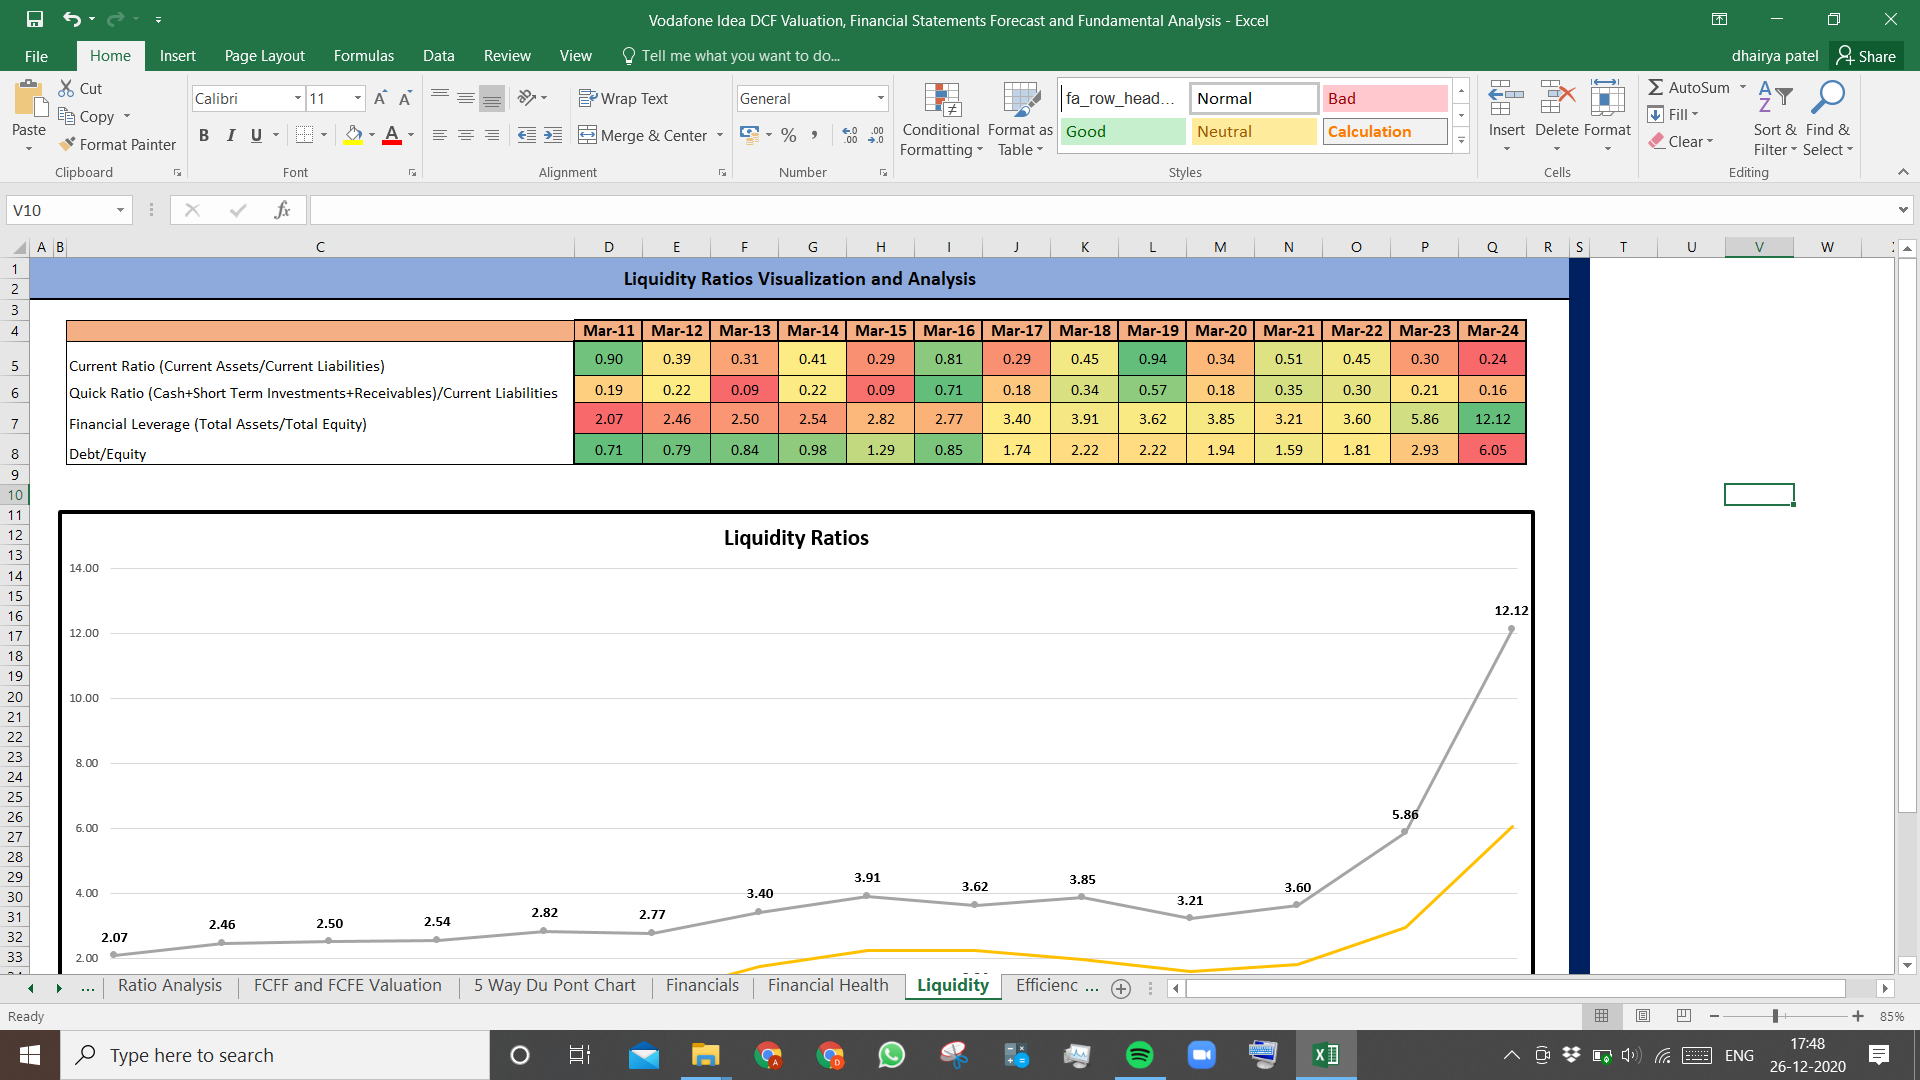The width and height of the screenshot is (1920, 1080).
Task: Click the new sheet plus button
Action: click(1121, 988)
